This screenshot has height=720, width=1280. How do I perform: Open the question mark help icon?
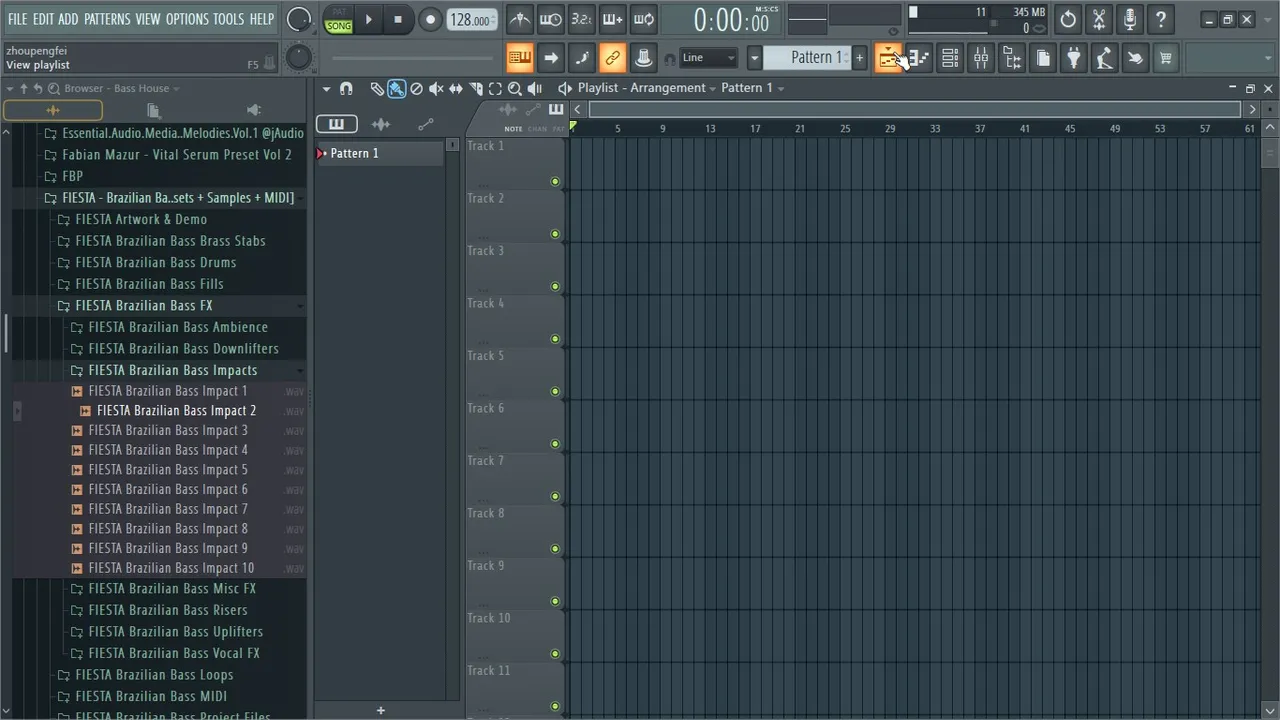[x=1161, y=19]
